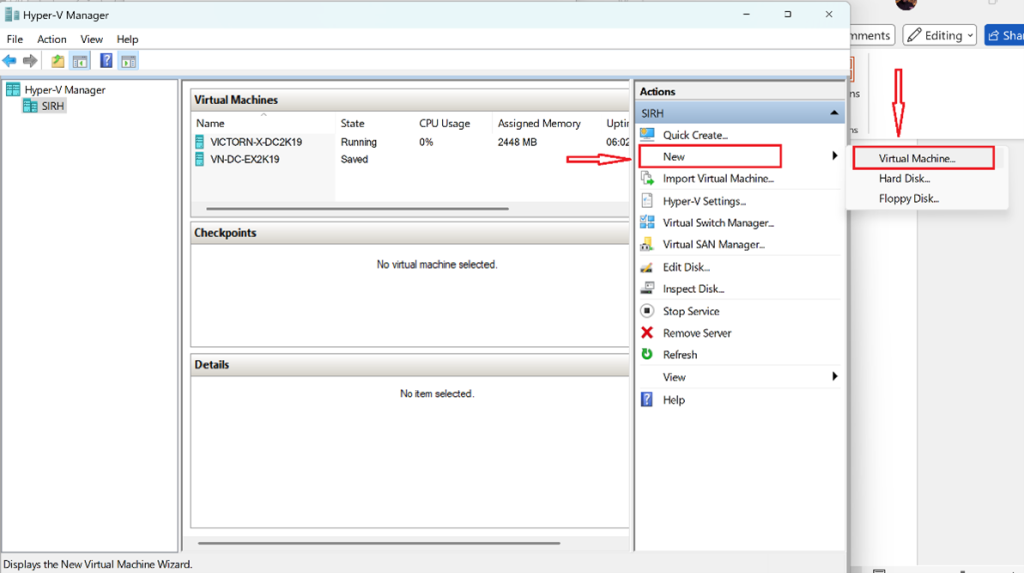Click Hyper-V Settings... action link
1024x573 pixels.
[704, 201]
